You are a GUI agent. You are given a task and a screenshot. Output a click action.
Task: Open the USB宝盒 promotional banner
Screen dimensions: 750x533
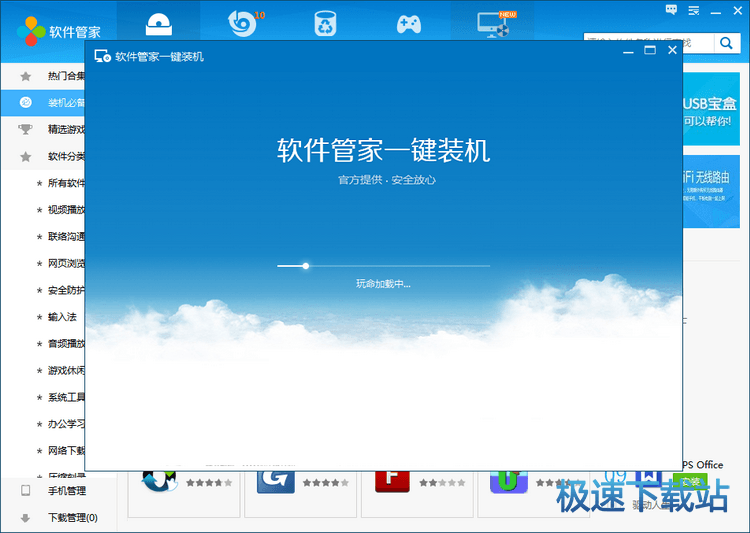click(711, 109)
